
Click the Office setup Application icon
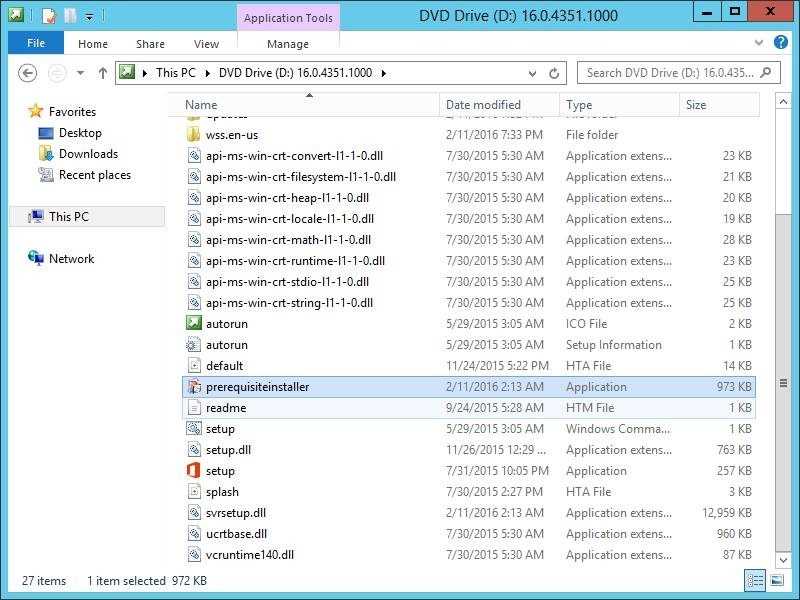(194, 470)
